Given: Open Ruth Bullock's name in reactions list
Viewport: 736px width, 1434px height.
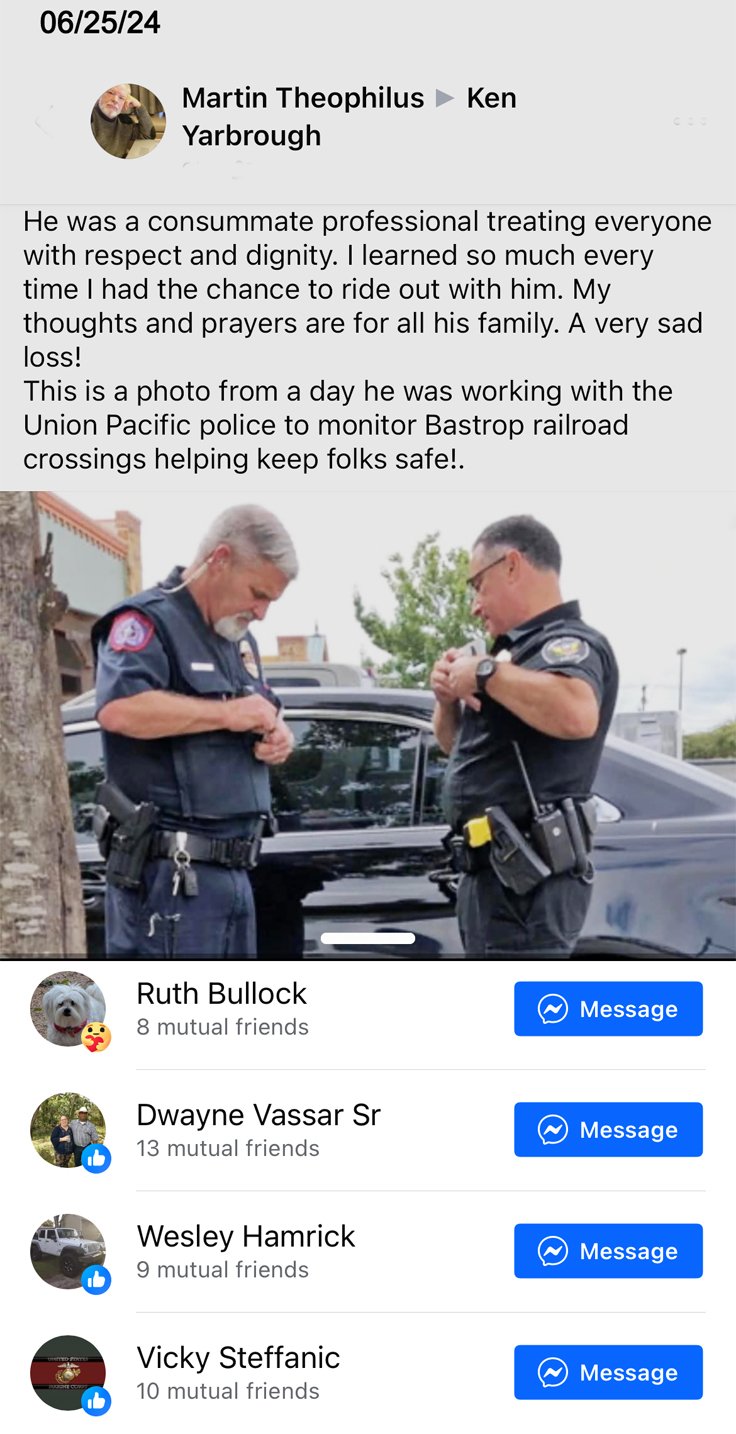Looking at the screenshot, I should (x=221, y=993).
